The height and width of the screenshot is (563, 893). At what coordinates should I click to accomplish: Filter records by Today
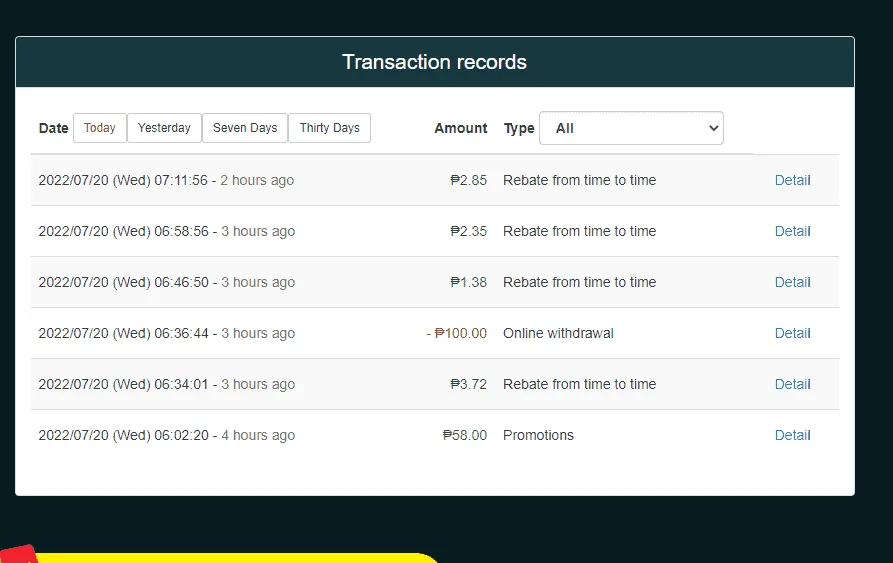[100, 128]
